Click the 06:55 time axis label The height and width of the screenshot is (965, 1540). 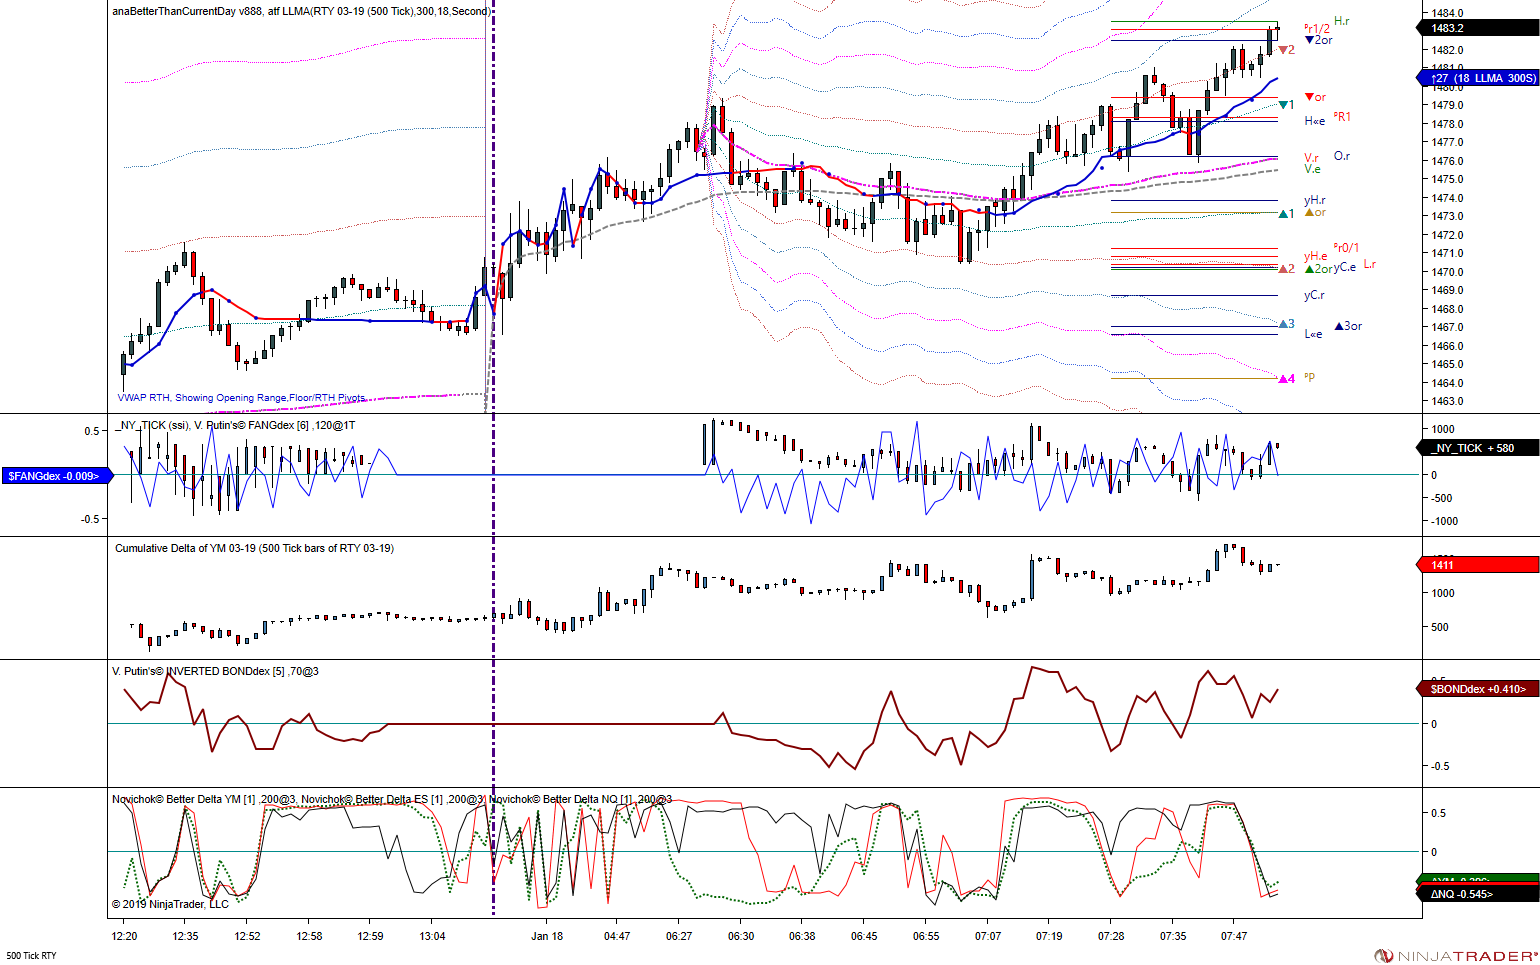point(926,936)
